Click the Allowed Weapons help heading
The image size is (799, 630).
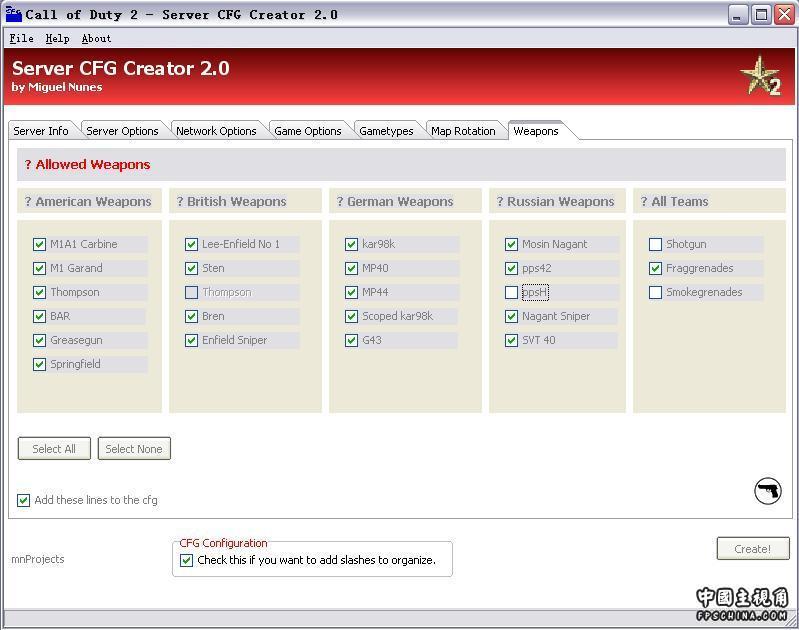[87, 165]
